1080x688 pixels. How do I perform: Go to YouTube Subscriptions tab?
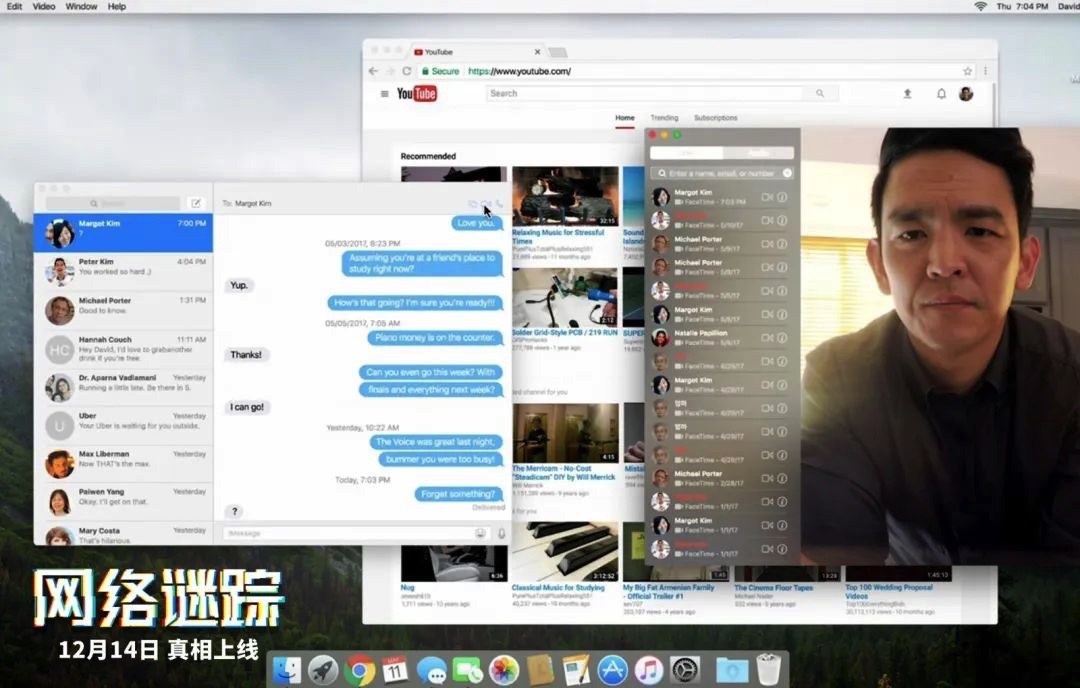(715, 118)
